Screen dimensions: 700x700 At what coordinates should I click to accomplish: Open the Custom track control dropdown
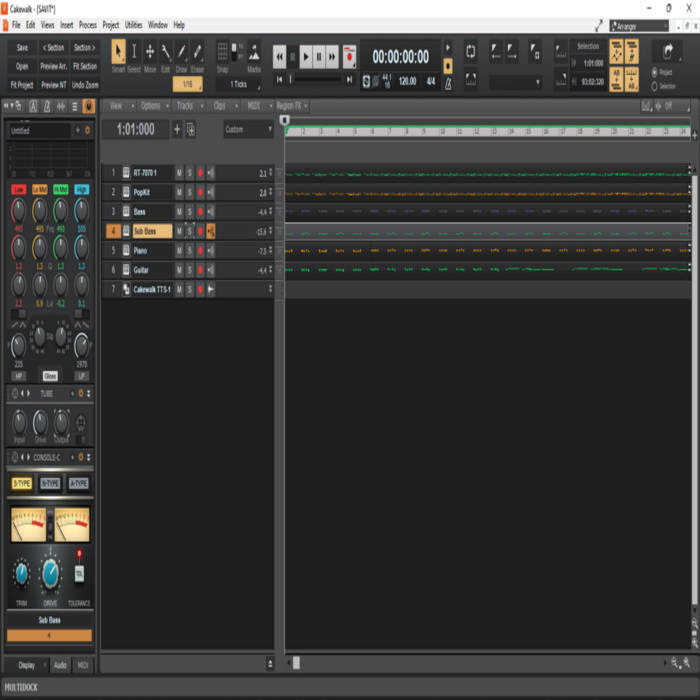[248, 129]
